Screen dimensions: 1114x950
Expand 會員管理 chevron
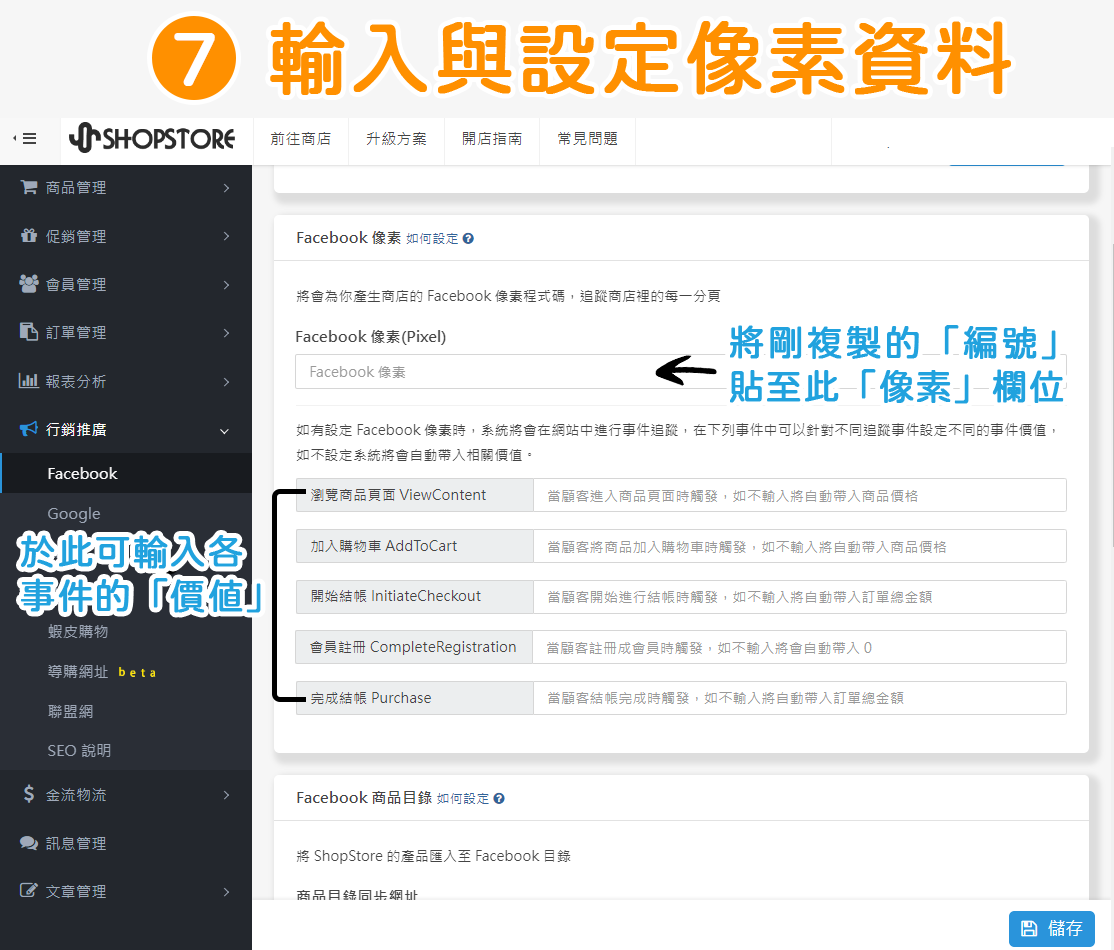pyautogui.click(x=226, y=284)
